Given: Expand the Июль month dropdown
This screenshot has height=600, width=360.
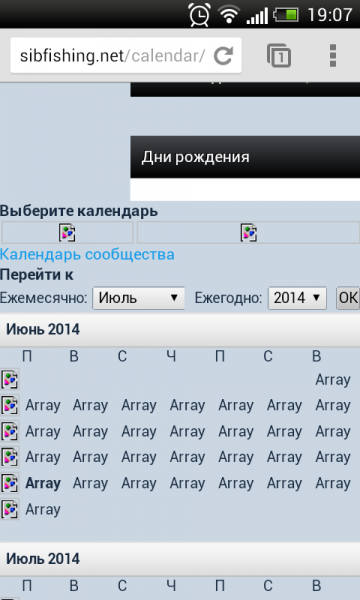Looking at the screenshot, I should pos(138,298).
